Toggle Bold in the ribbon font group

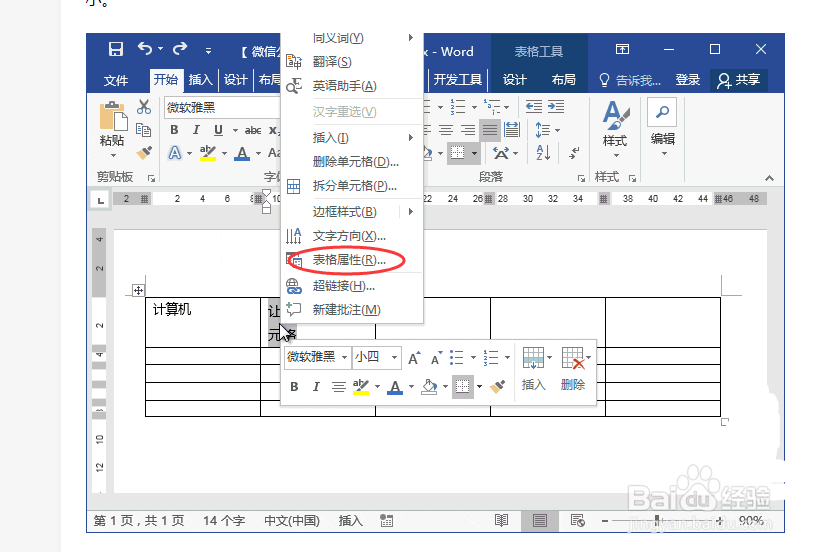click(x=174, y=130)
